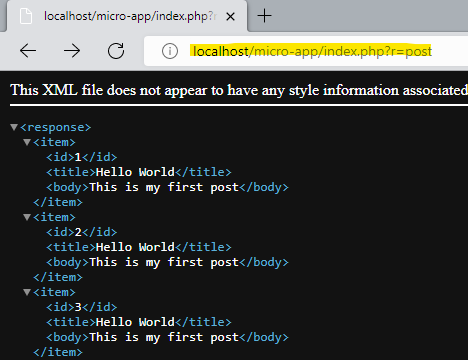The image size is (468, 360).
Task: Select the localhost/micro-app/index.php tab
Action: [127, 16]
